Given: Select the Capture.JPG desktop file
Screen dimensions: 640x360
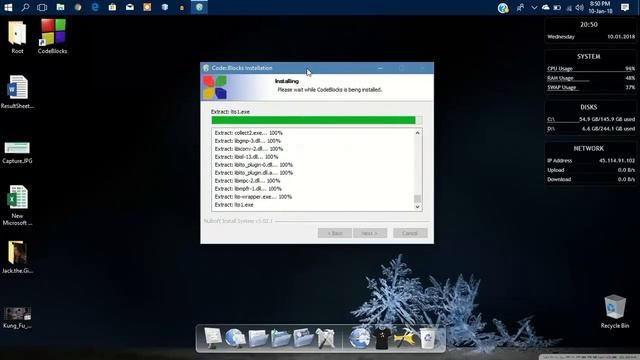Looking at the screenshot, I should click(17, 152).
